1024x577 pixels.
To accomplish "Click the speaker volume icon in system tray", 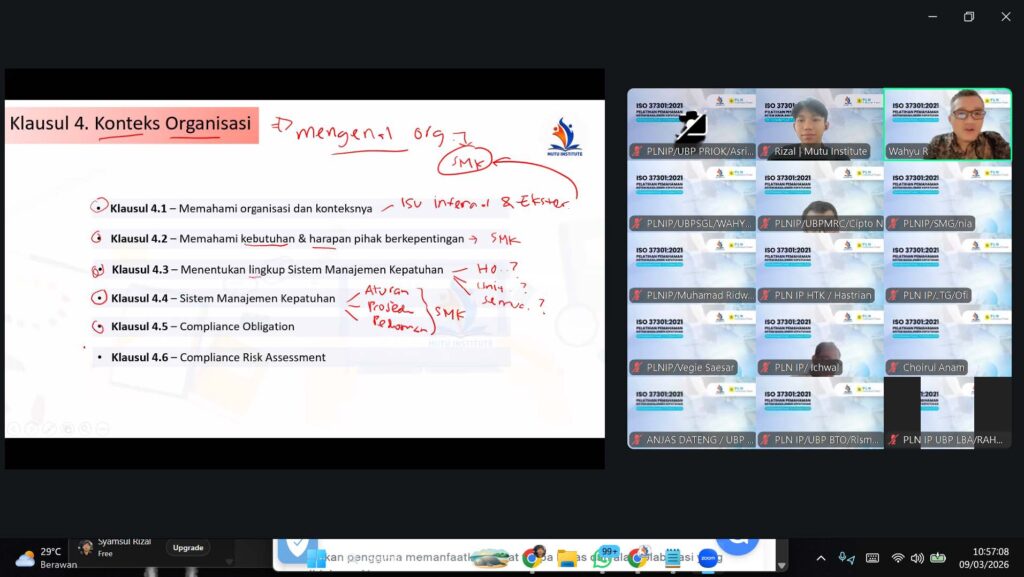I will [917, 558].
